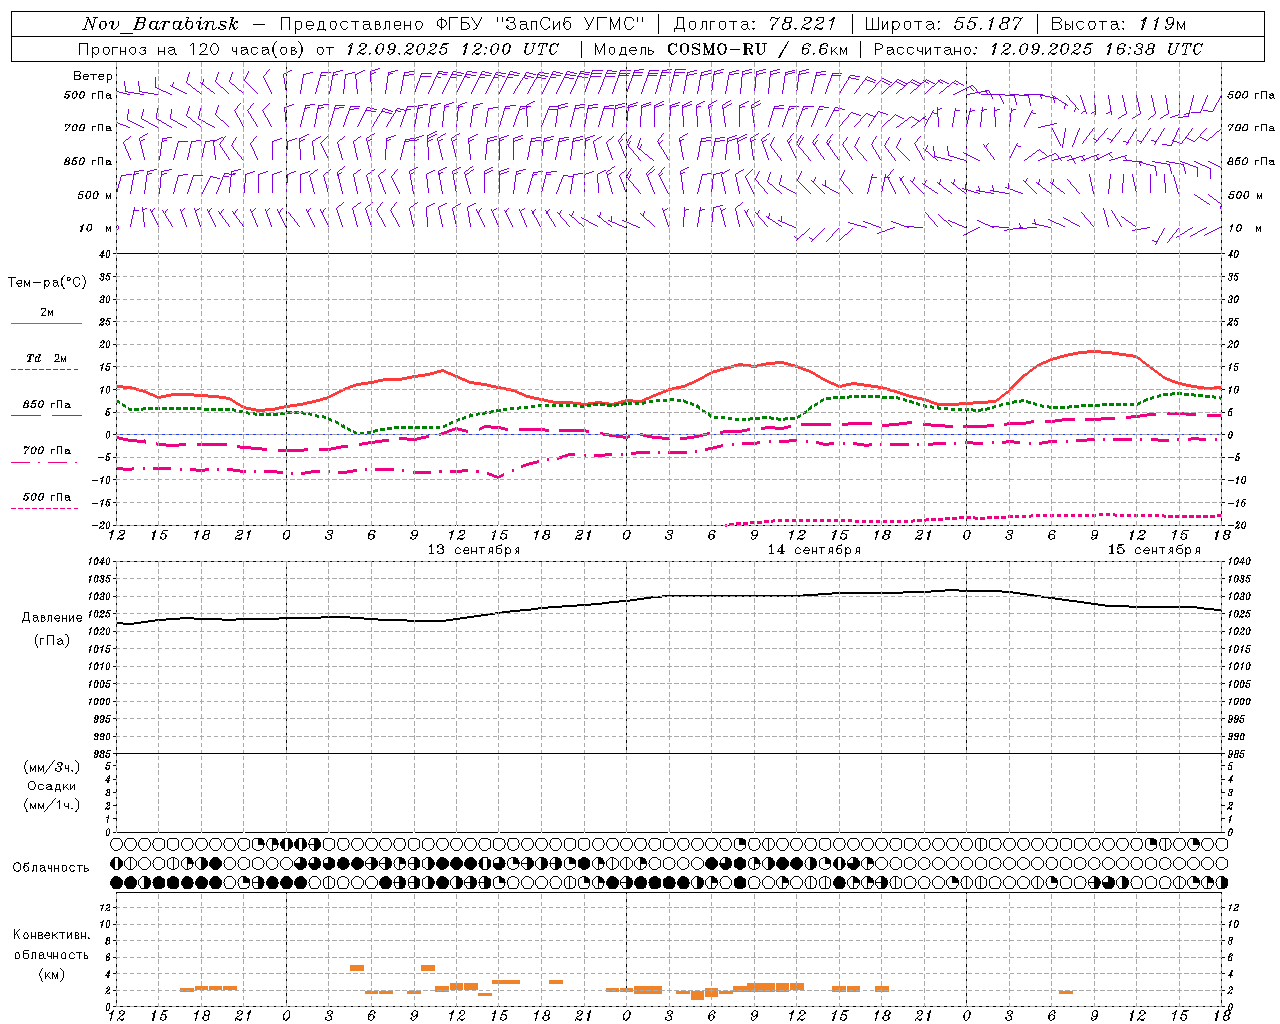
Task: Click the Ветер panel label
Action: 92,76
